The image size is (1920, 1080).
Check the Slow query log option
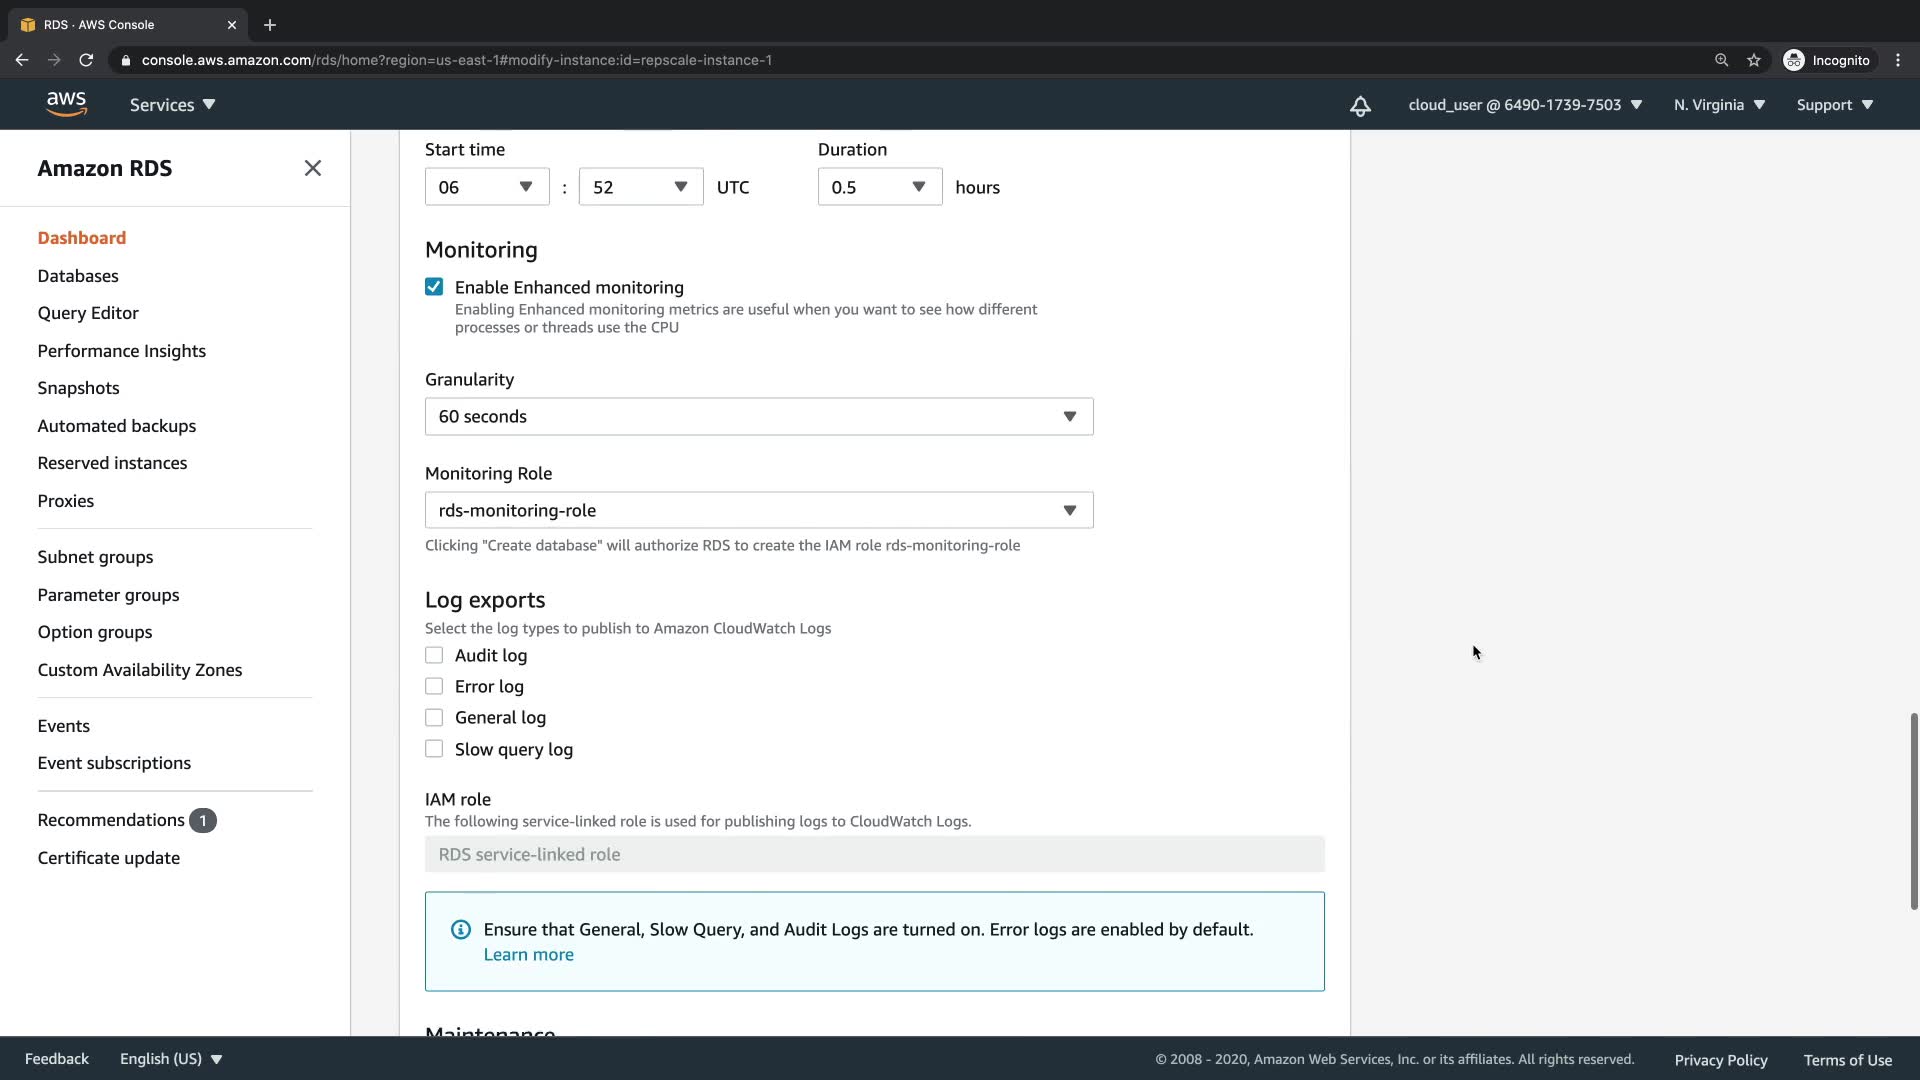point(434,749)
